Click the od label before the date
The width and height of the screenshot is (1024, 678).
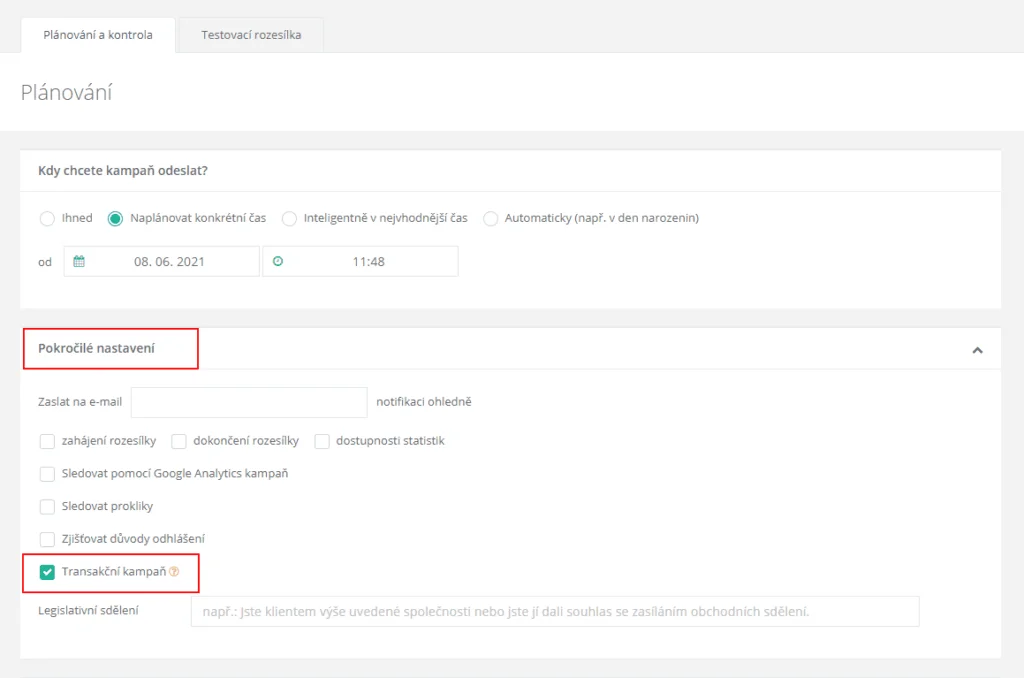point(44,262)
